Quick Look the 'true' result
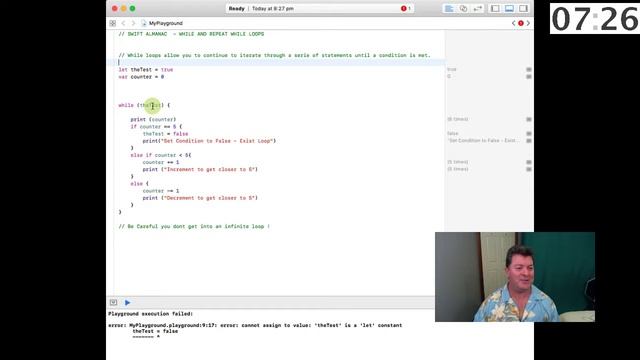 (529, 70)
